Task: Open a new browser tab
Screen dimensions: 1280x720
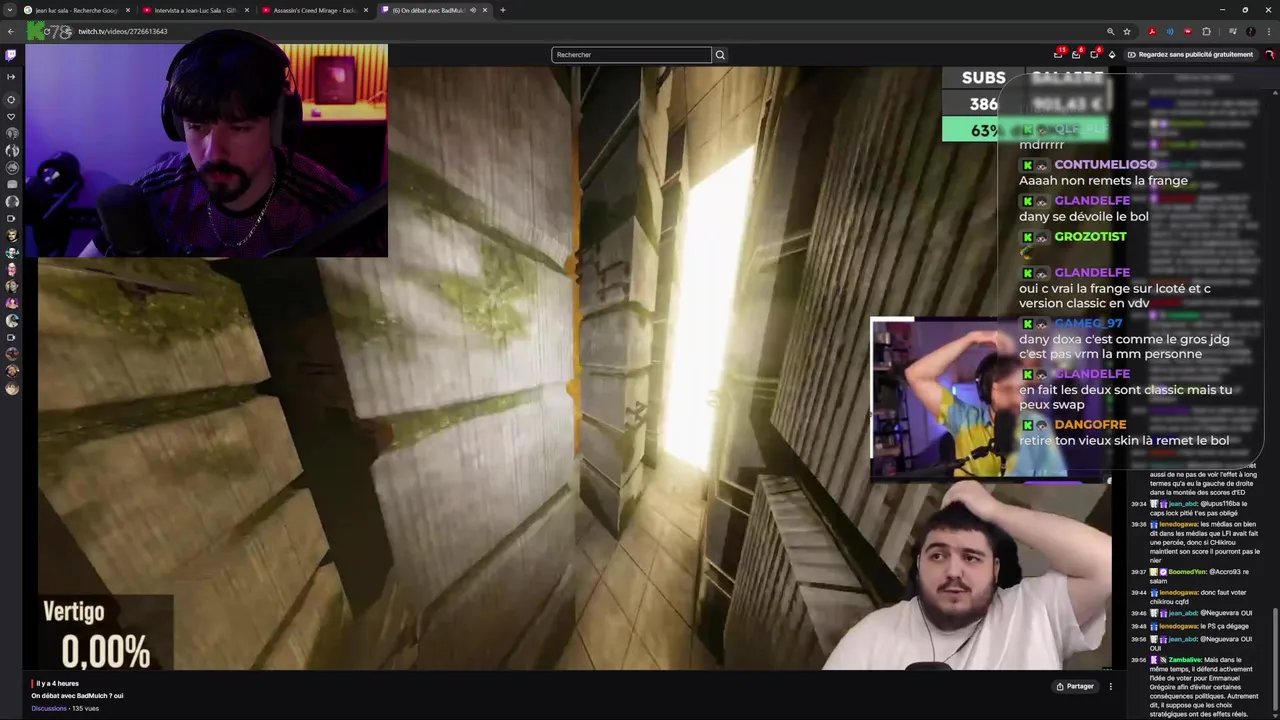Action: [x=503, y=10]
